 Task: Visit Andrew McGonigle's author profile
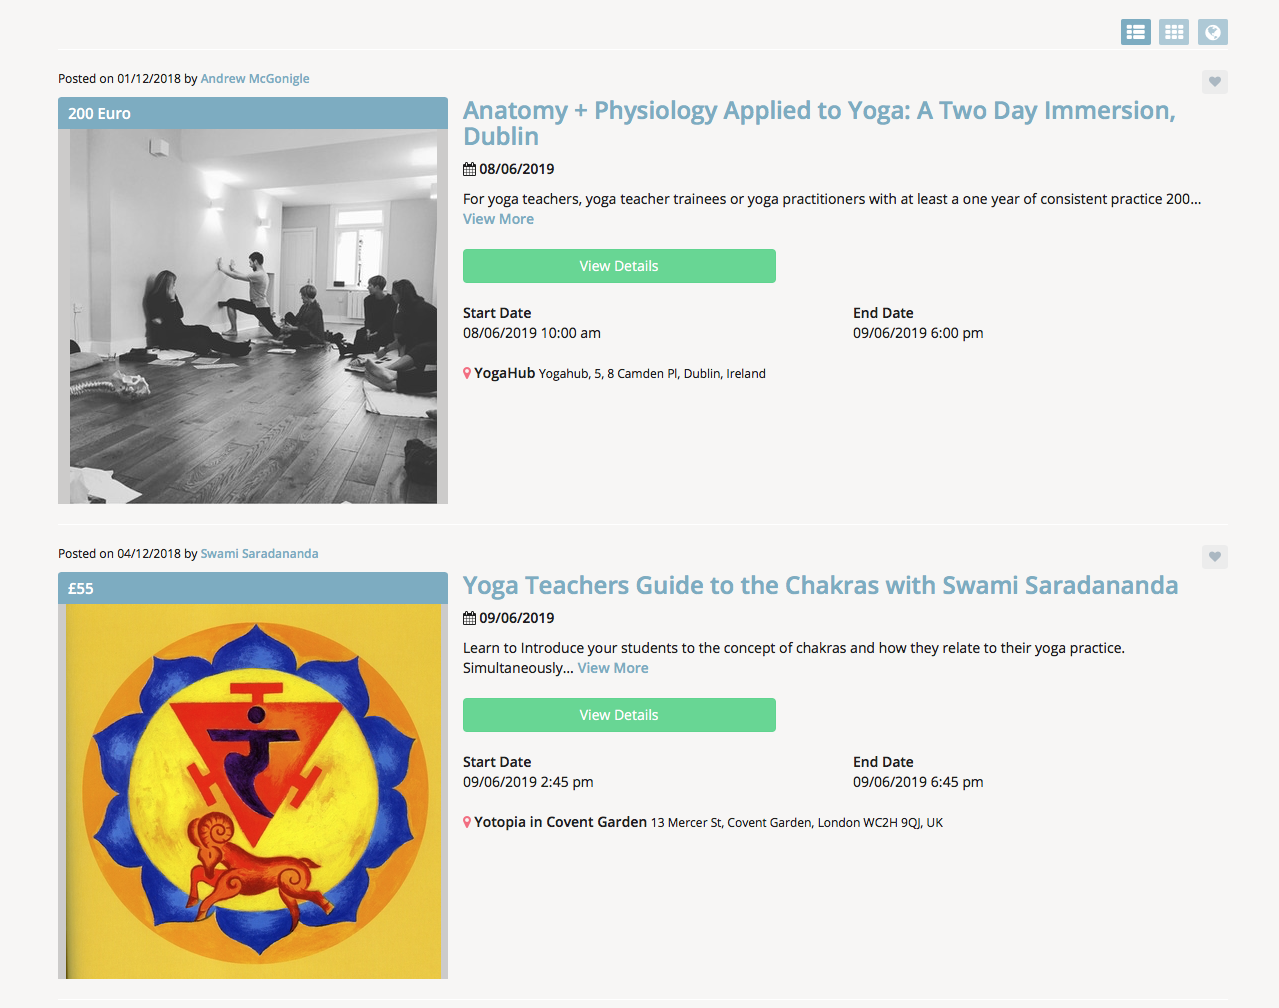[x=255, y=79]
